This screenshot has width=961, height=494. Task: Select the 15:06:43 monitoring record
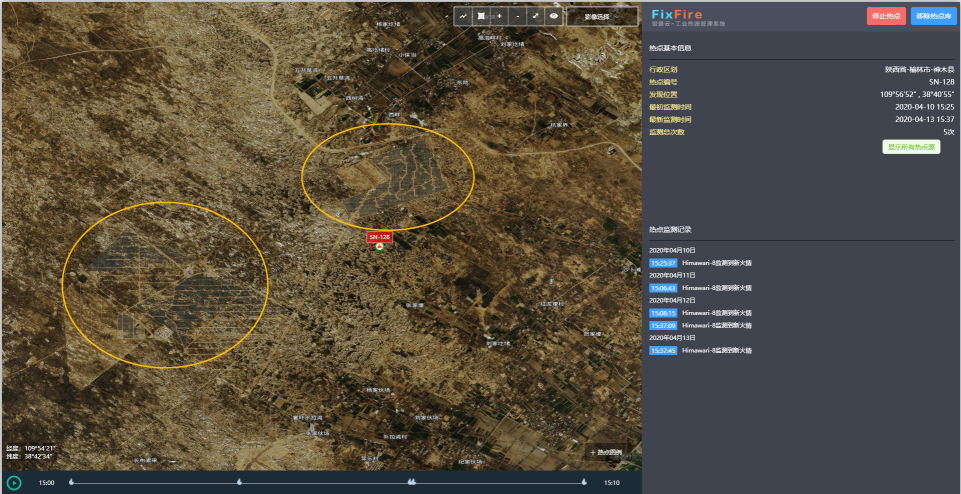(x=663, y=288)
